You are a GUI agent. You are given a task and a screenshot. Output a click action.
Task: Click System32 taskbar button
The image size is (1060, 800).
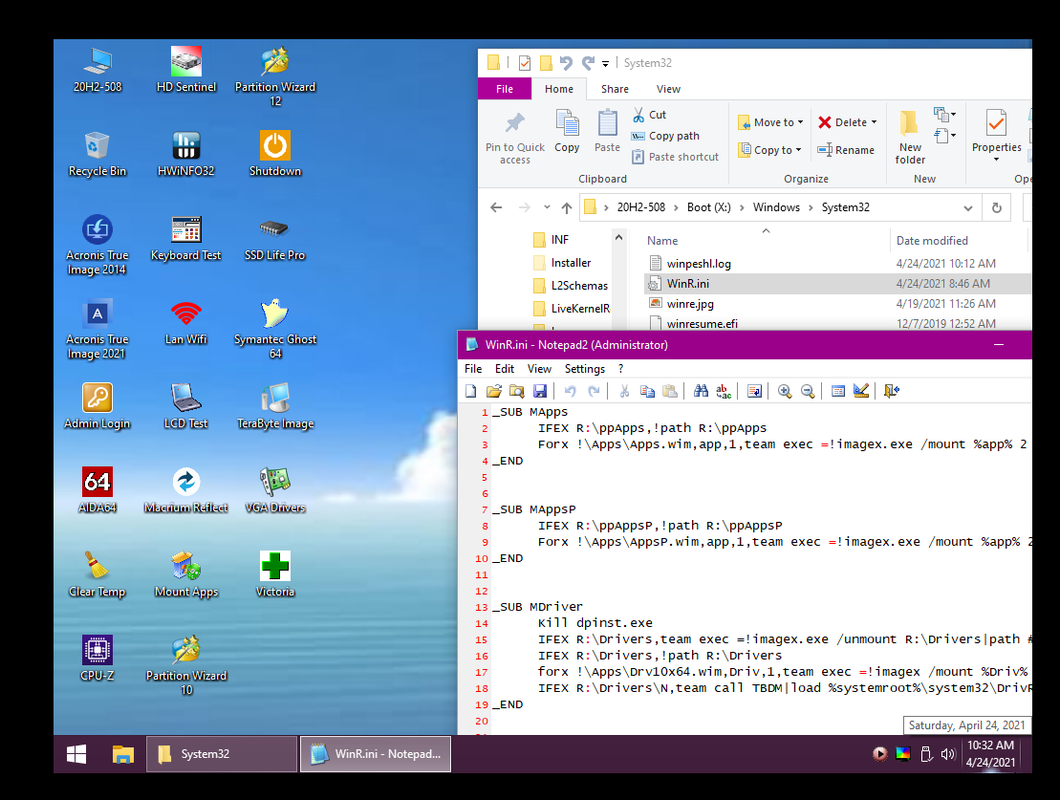point(221,754)
